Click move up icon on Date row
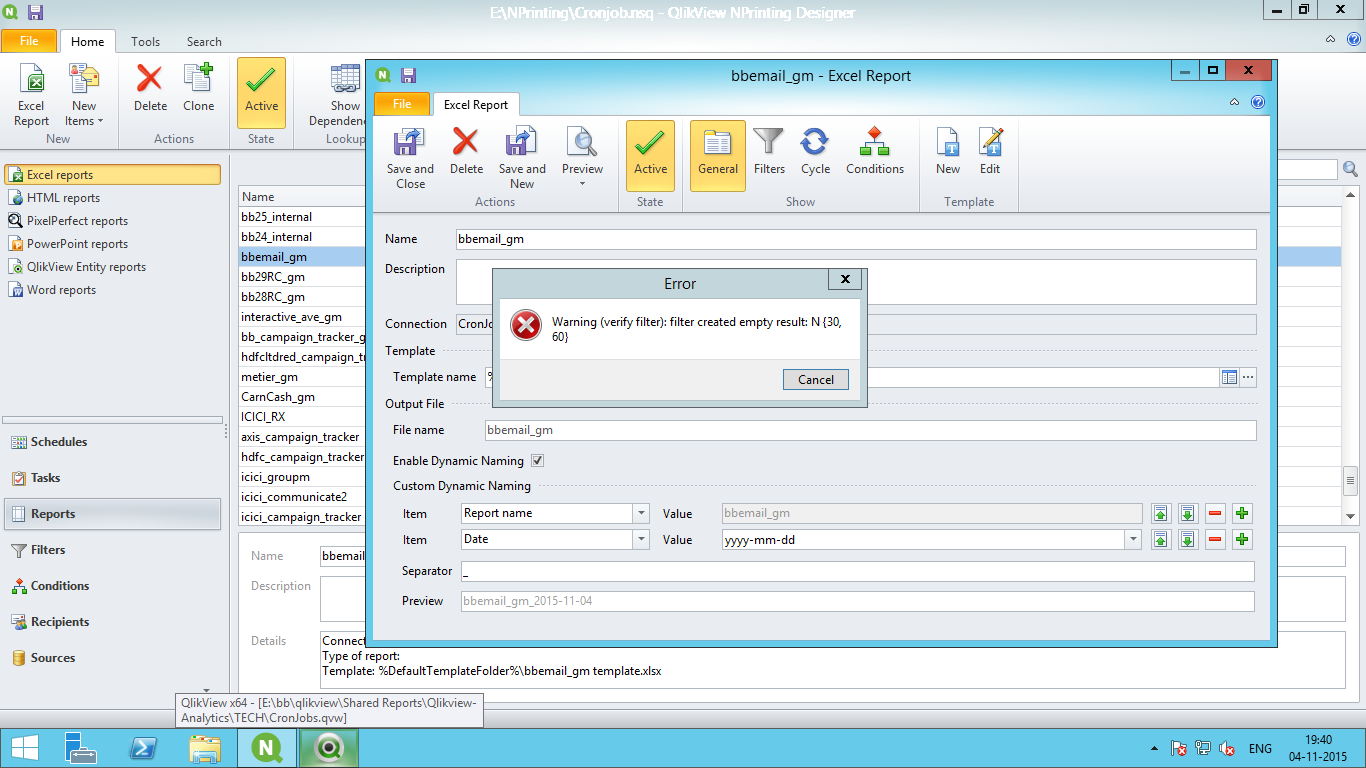 tap(1161, 540)
